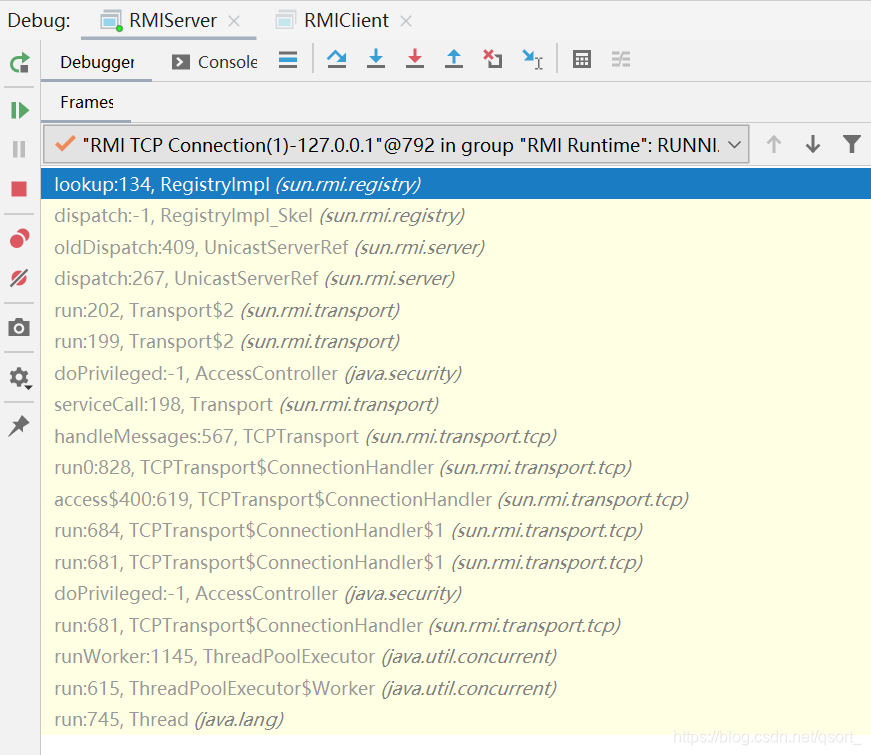Click the Step Over icon

pyautogui.click(x=337, y=59)
